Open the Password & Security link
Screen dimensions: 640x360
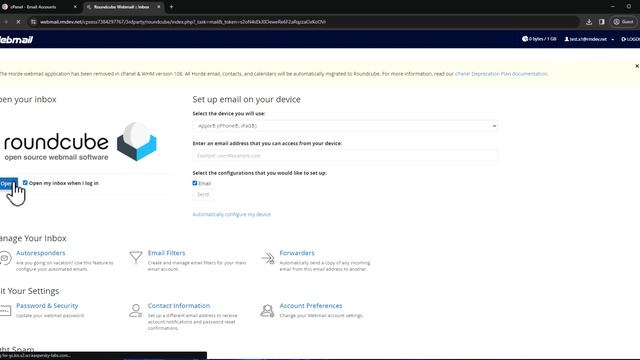click(47, 306)
